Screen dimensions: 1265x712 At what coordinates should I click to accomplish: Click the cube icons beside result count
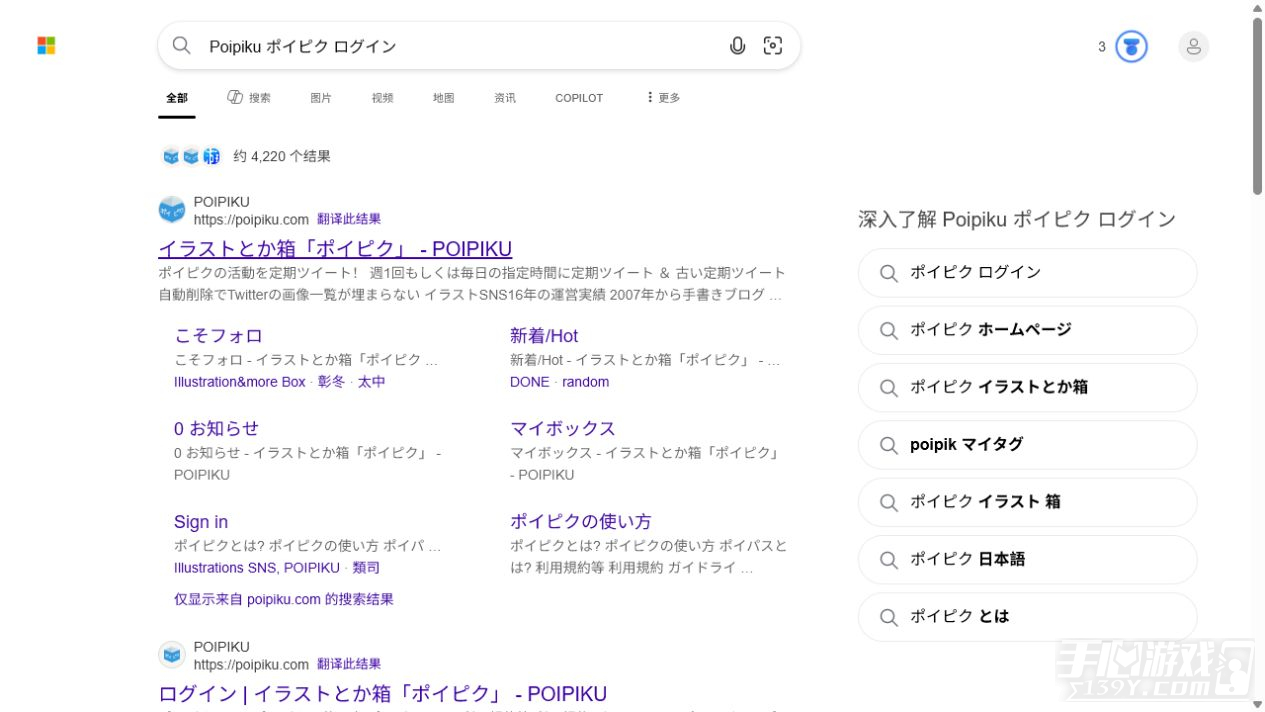(x=191, y=156)
